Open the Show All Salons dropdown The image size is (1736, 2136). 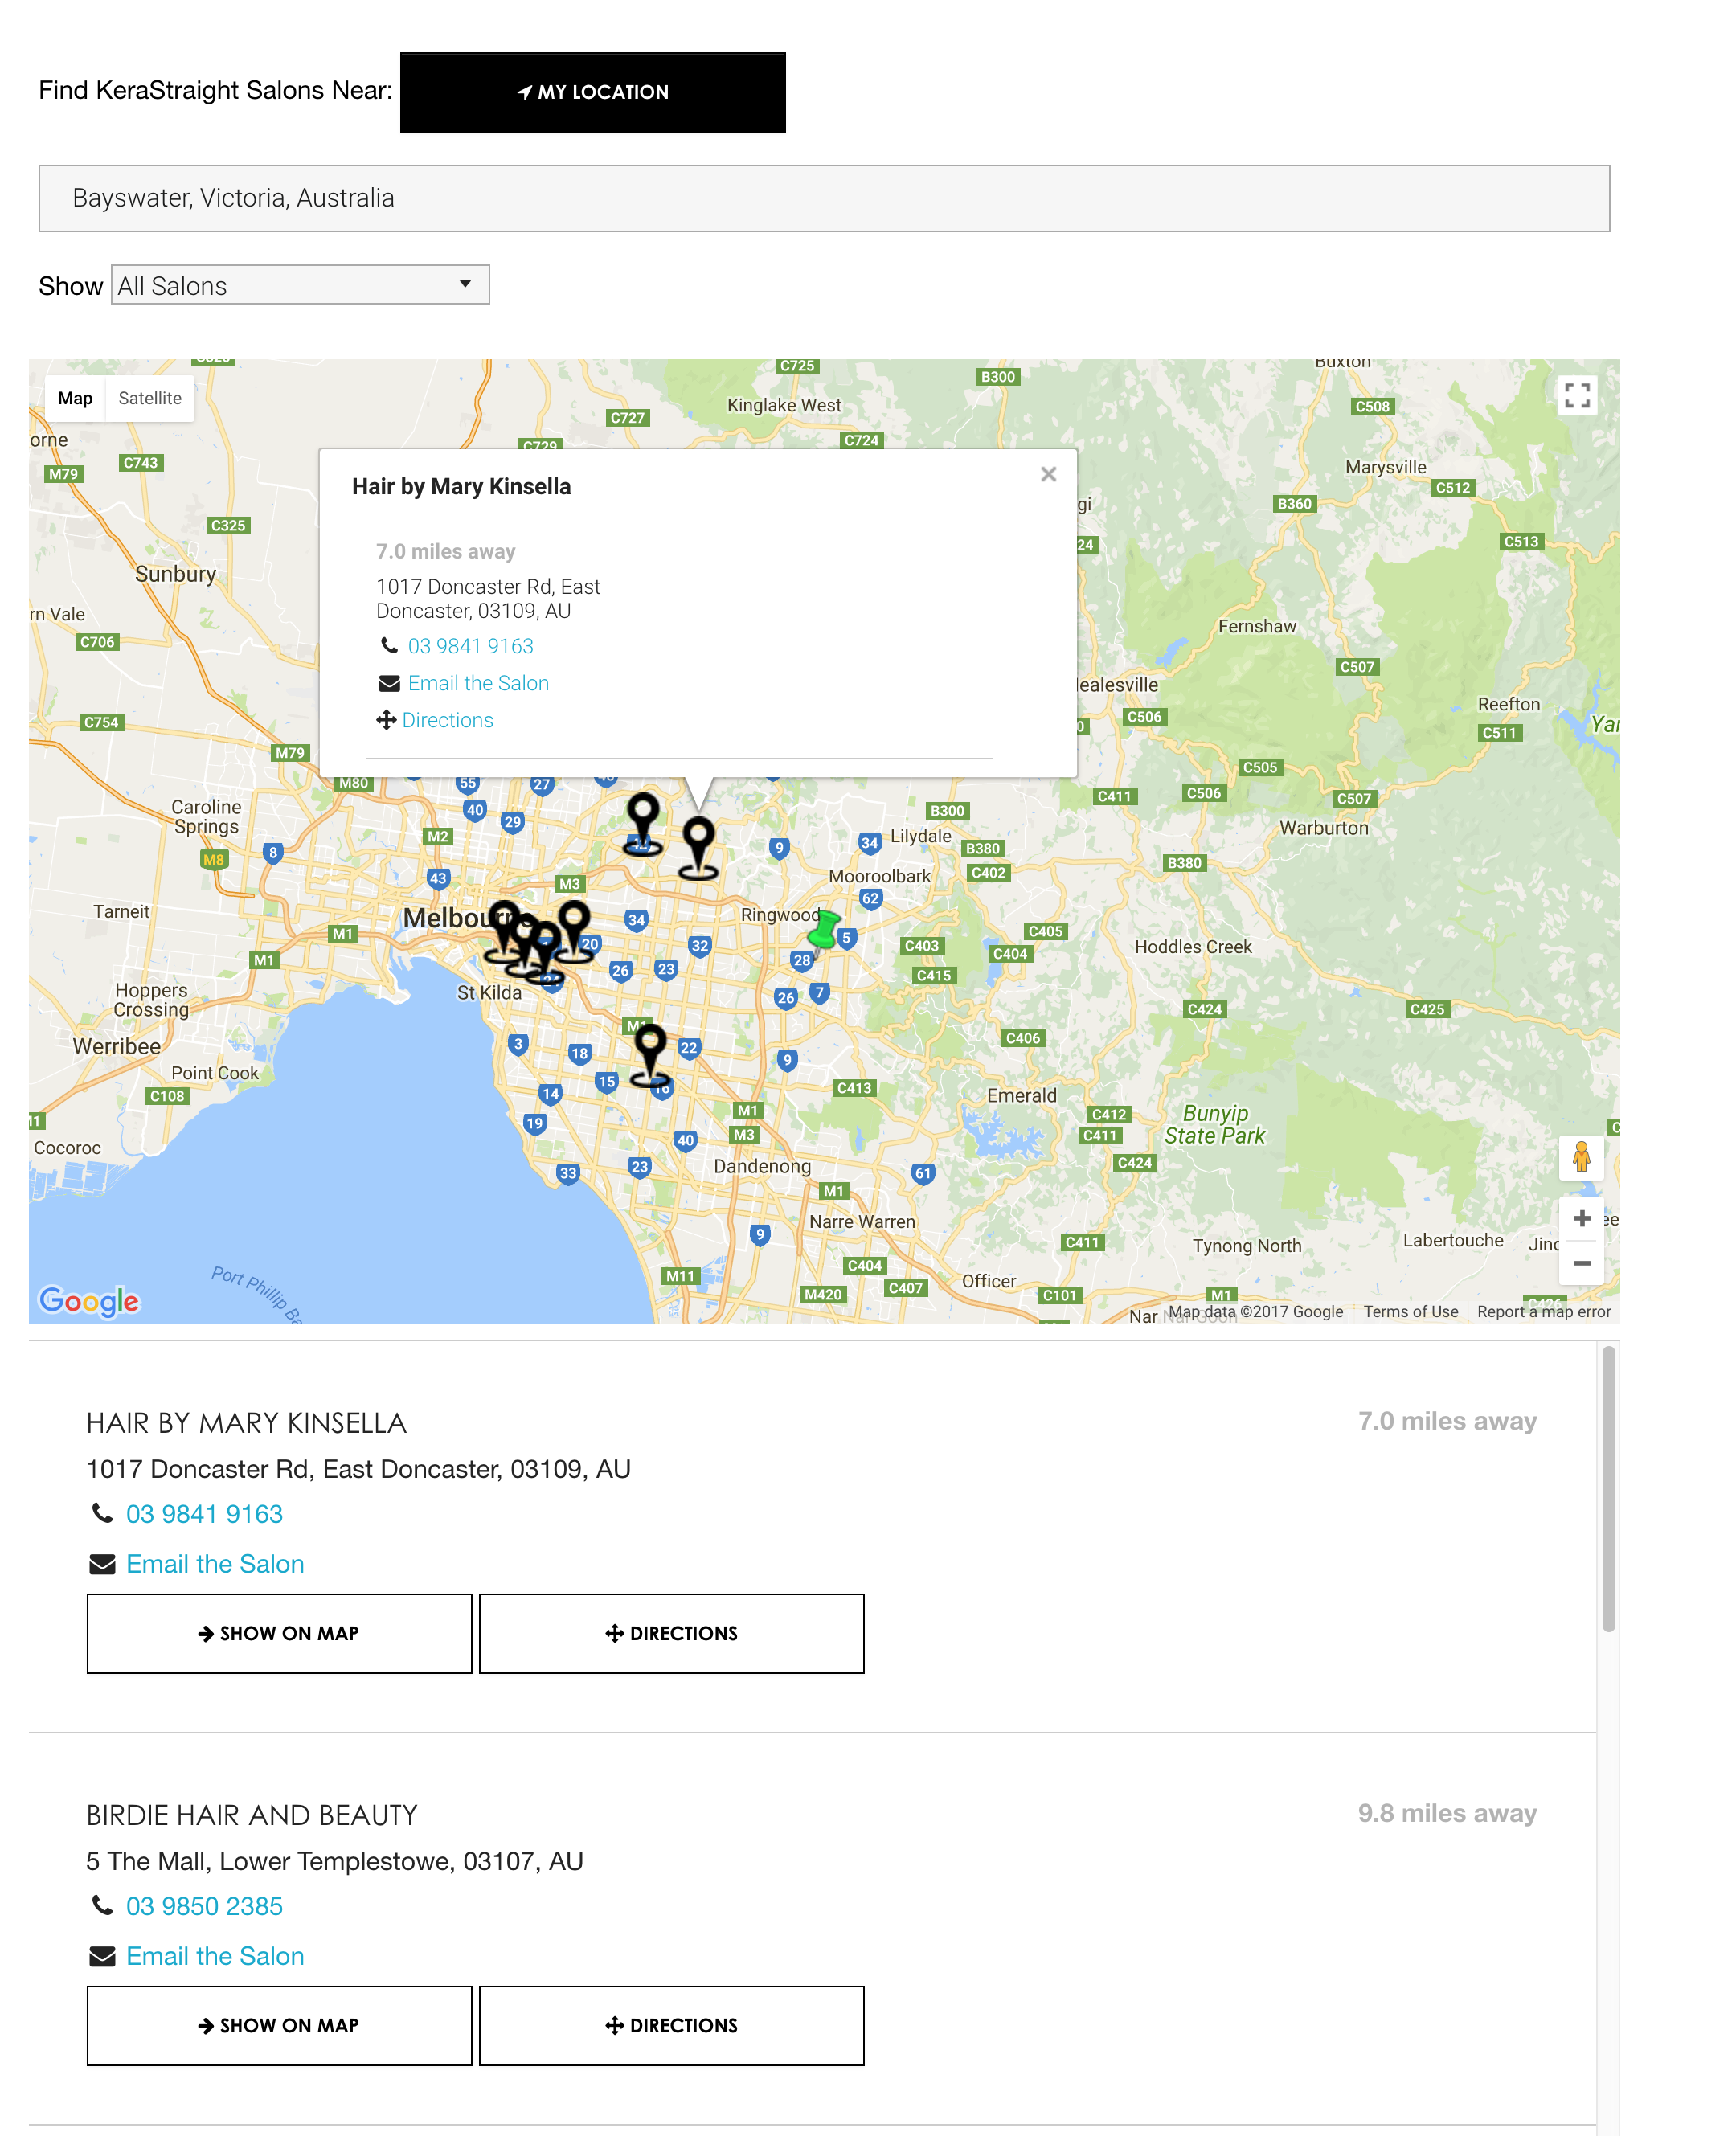point(300,285)
